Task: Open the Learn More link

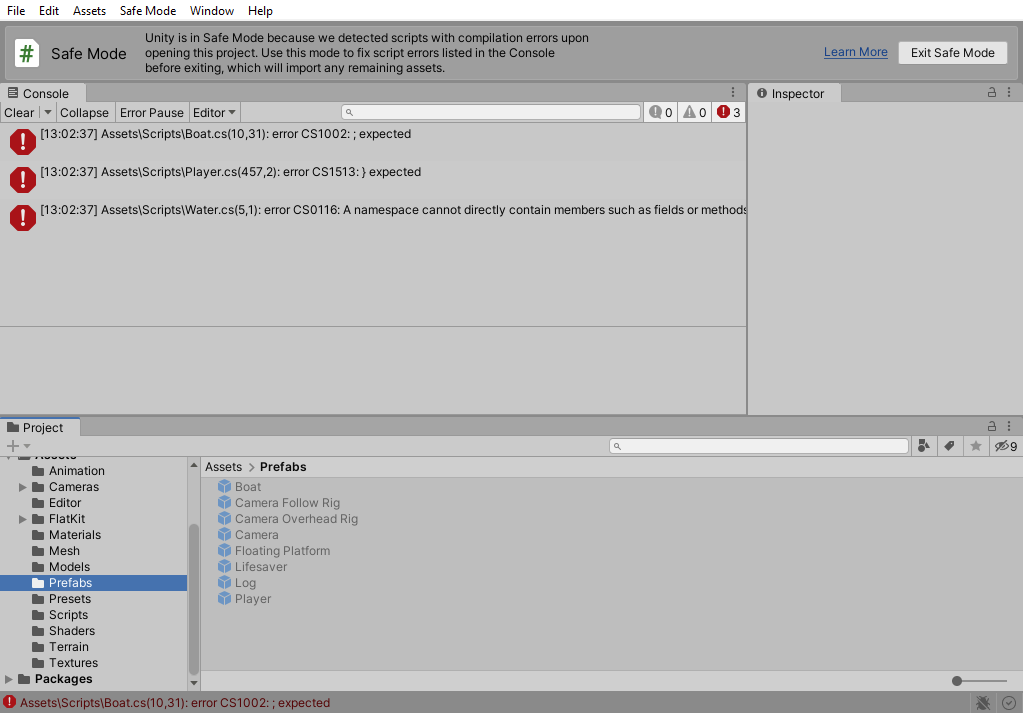Action: (x=855, y=52)
